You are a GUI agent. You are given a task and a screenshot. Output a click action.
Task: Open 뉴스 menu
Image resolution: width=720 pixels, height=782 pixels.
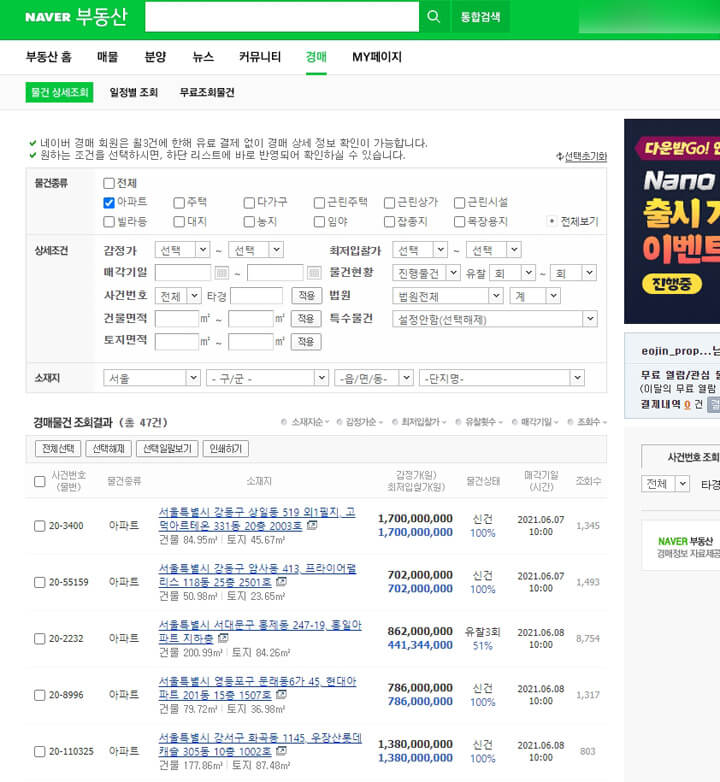(x=203, y=57)
